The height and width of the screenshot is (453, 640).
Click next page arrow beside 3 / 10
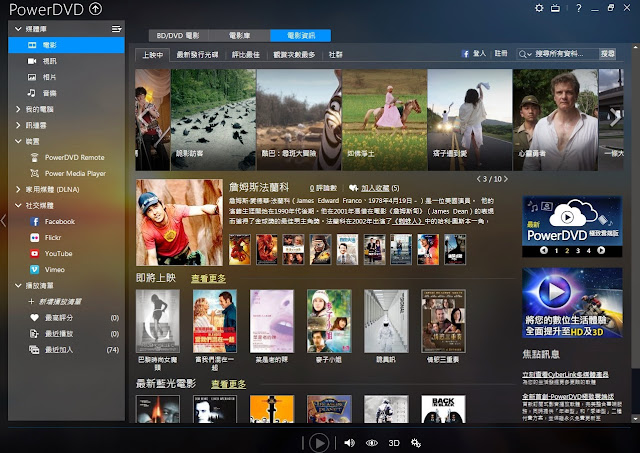[x=506, y=179]
